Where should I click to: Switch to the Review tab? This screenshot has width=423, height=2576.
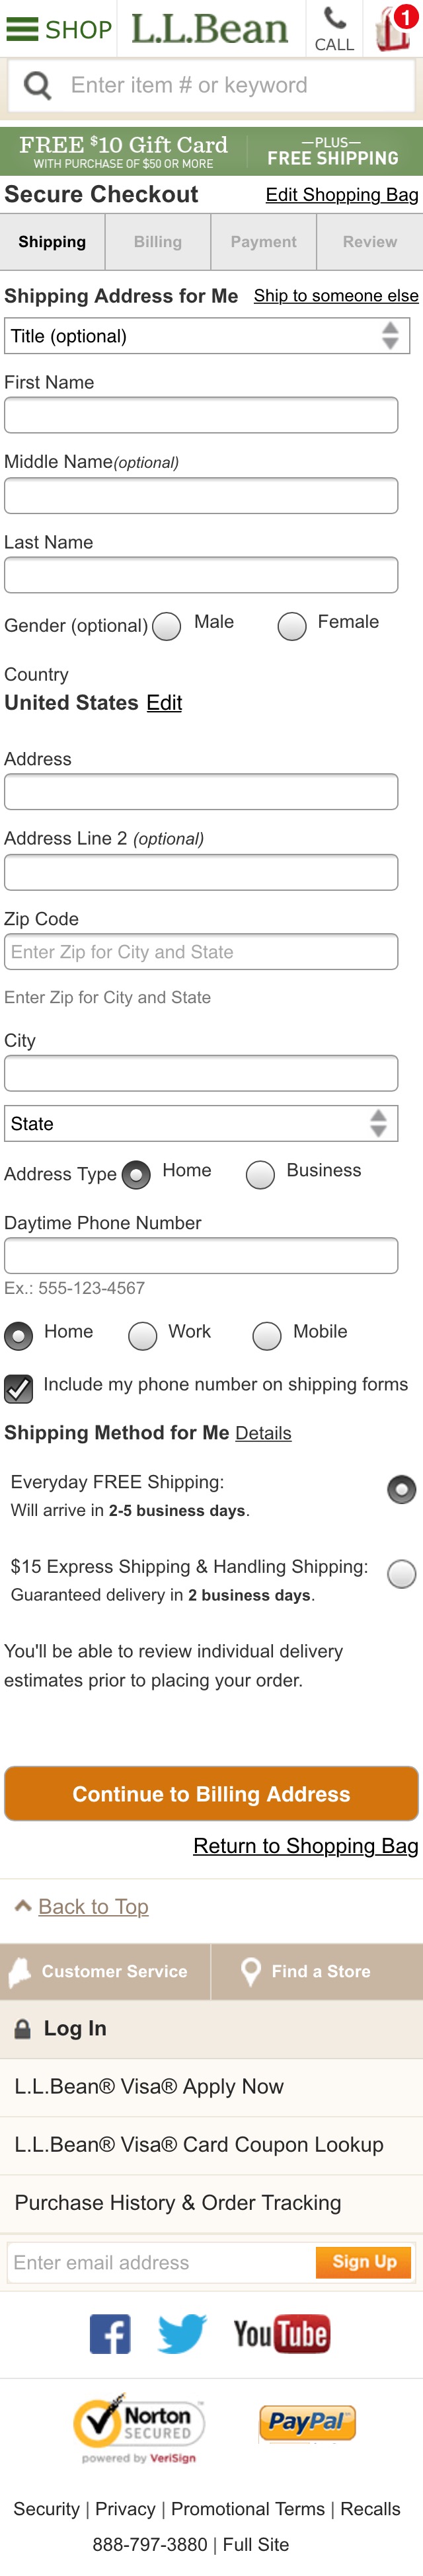[370, 242]
